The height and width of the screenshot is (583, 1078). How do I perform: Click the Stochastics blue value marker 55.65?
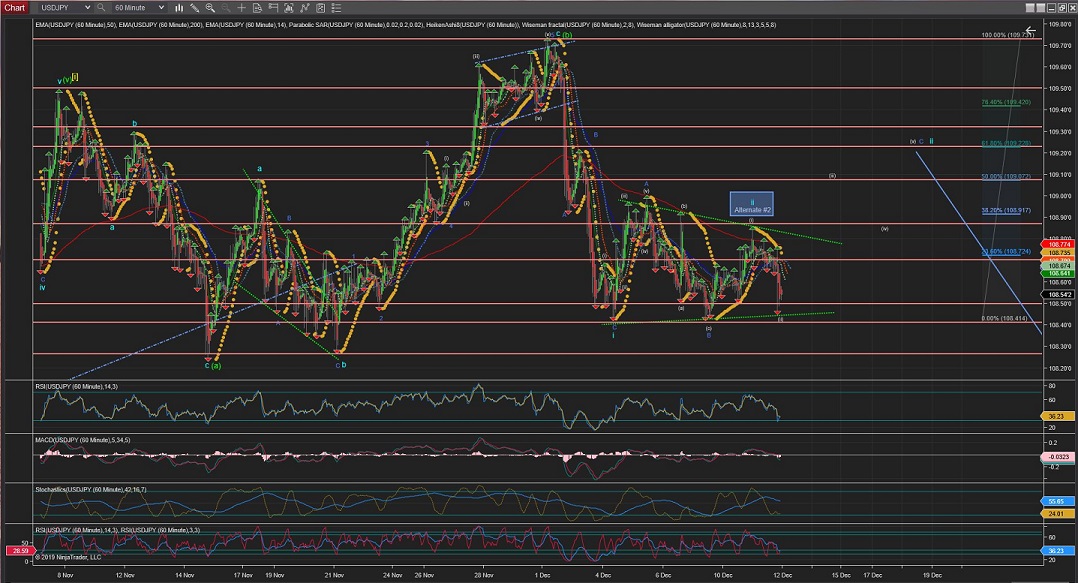tap(1057, 502)
